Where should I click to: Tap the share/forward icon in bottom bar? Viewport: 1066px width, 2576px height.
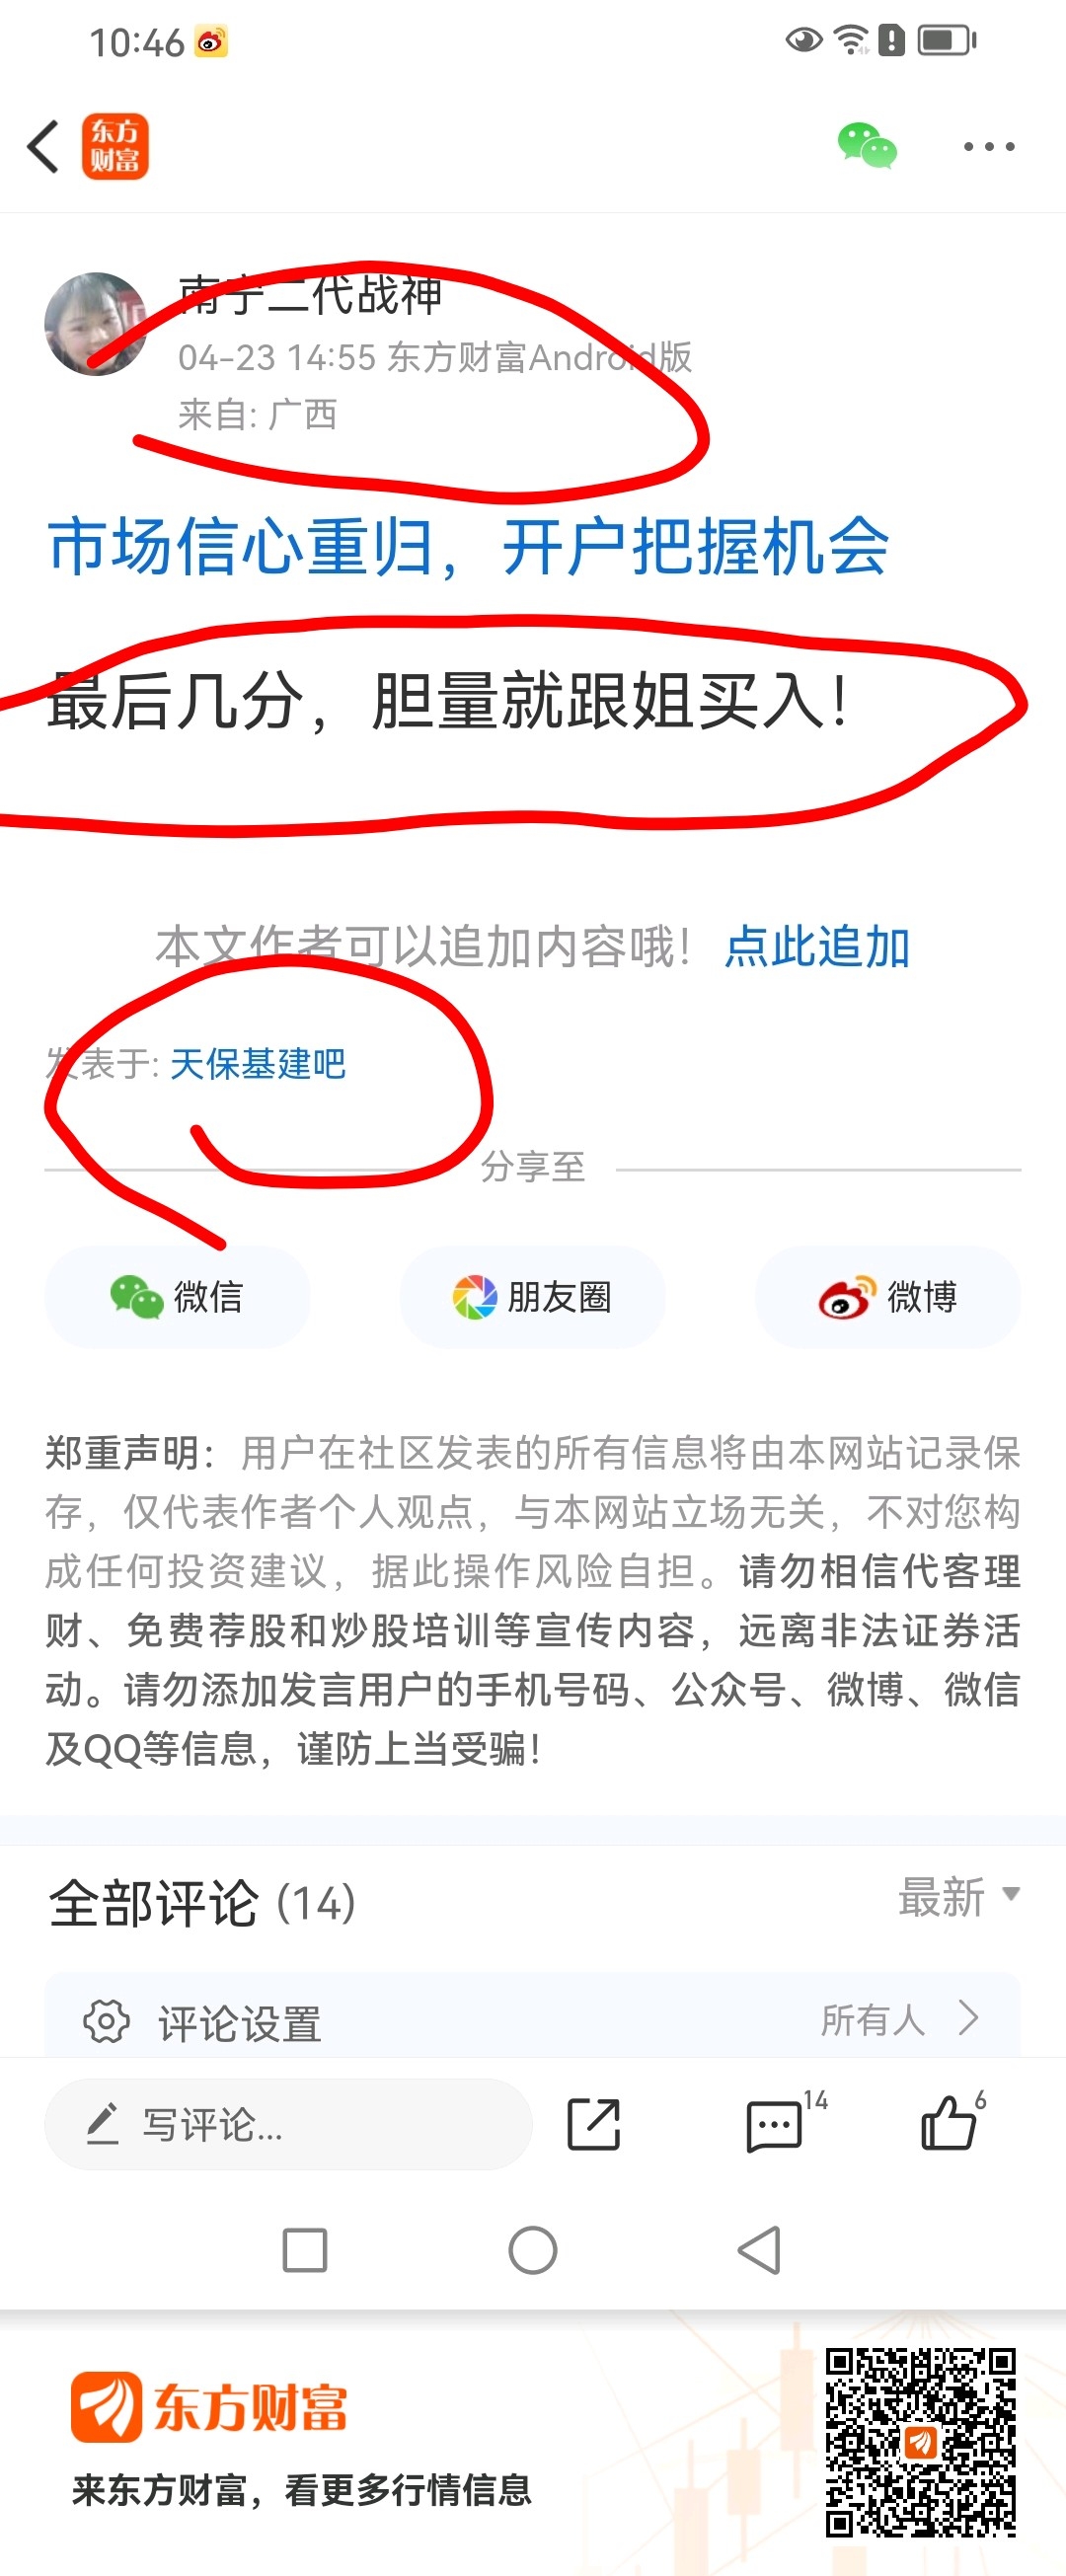click(594, 2125)
